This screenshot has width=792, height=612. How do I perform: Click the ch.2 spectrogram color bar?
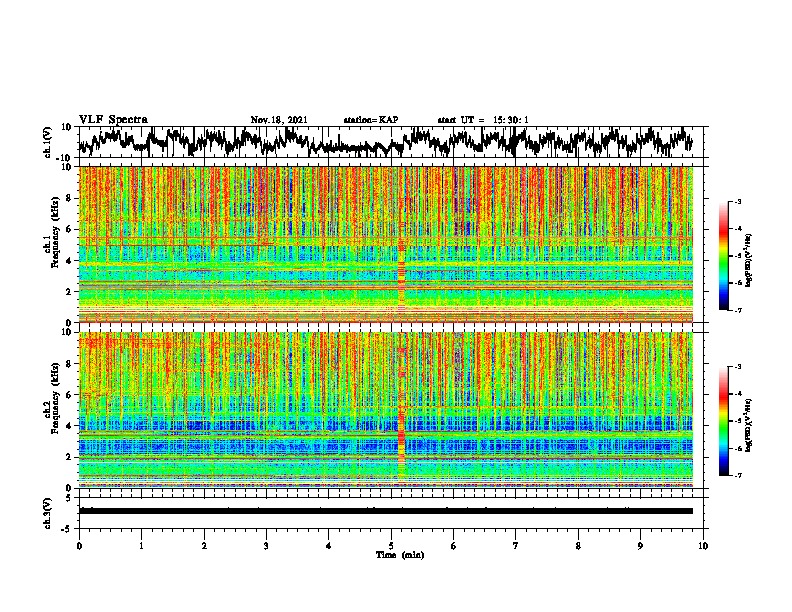pos(723,421)
